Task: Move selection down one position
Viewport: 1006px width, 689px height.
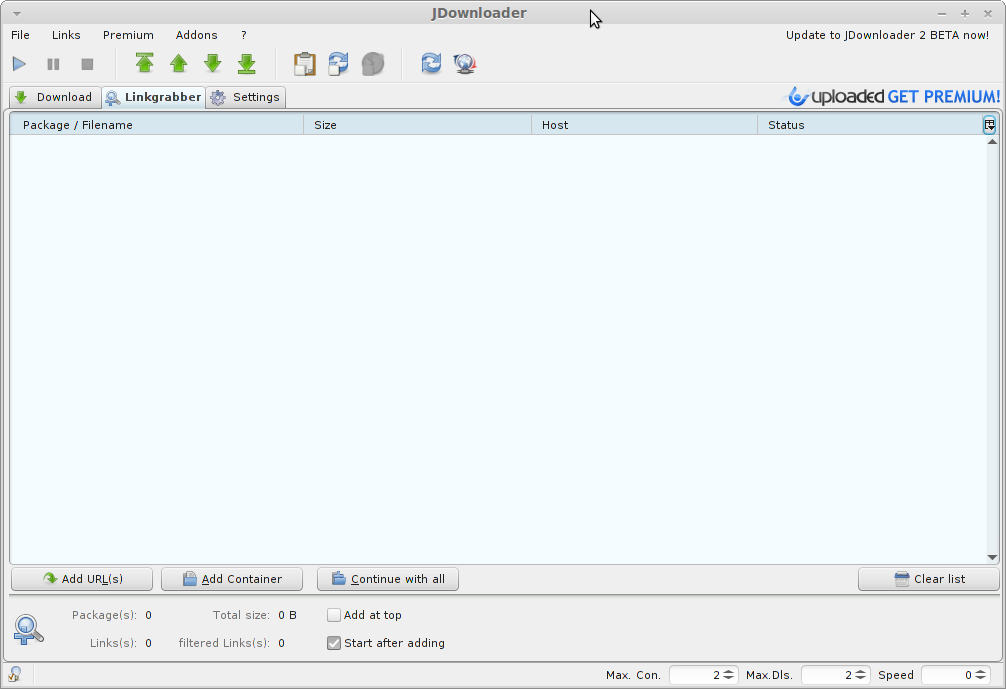Action: coord(212,63)
